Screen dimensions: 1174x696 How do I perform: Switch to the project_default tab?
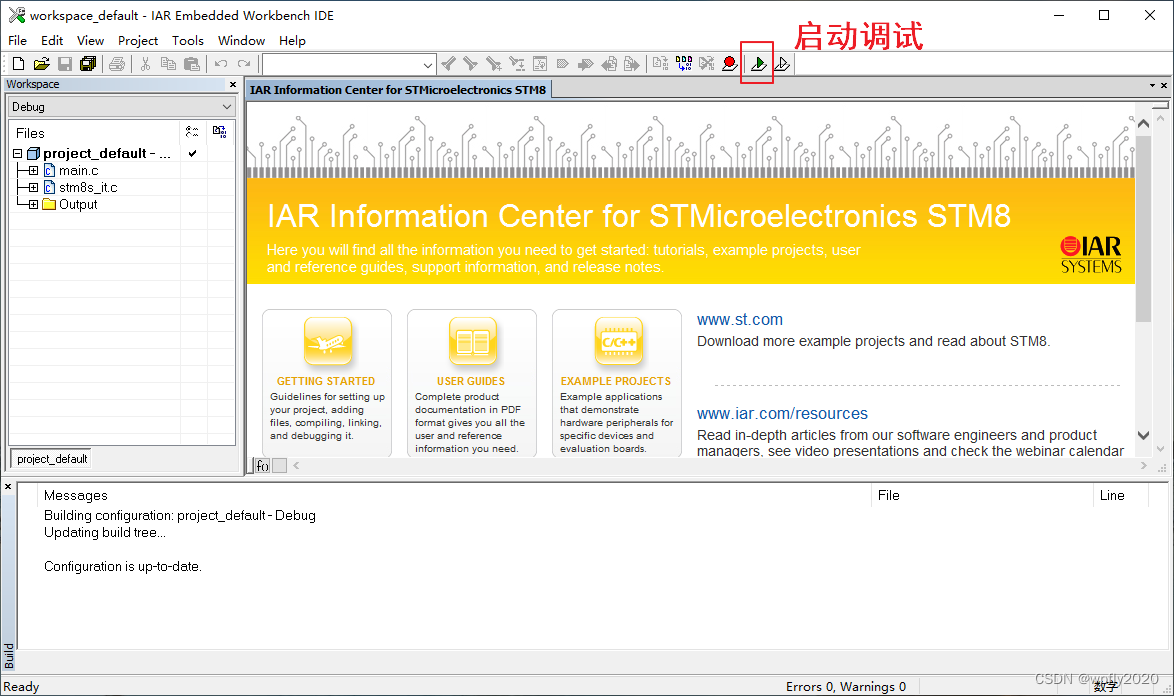[x=50, y=458]
